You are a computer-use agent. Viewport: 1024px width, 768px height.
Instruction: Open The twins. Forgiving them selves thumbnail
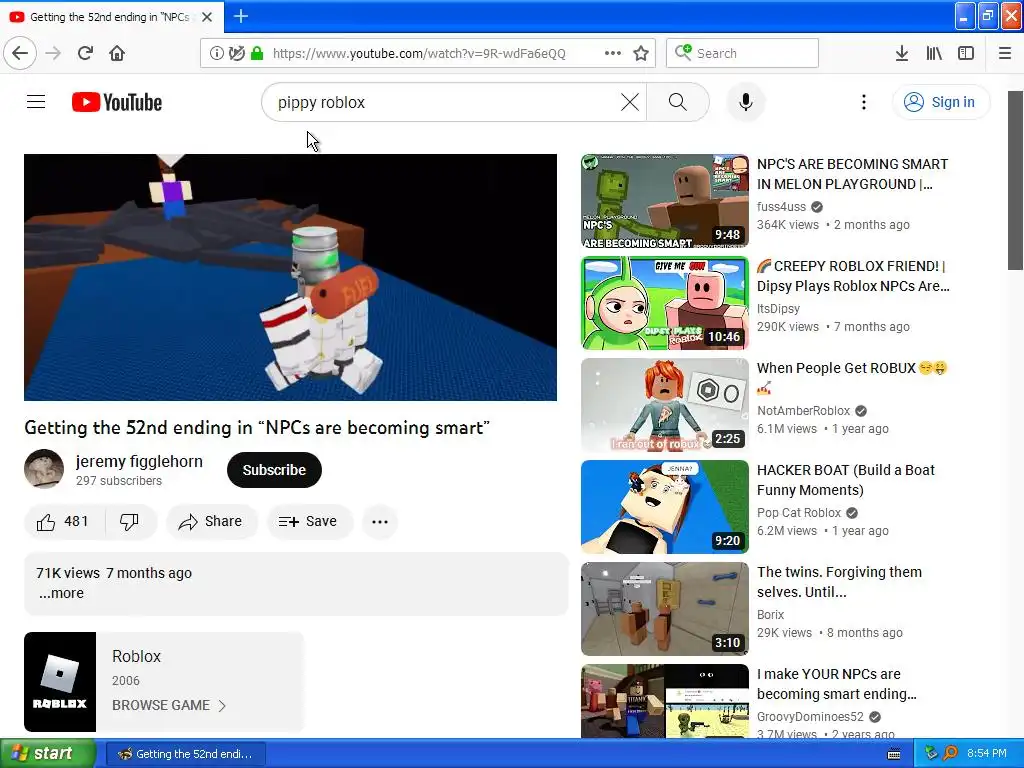[x=665, y=609]
